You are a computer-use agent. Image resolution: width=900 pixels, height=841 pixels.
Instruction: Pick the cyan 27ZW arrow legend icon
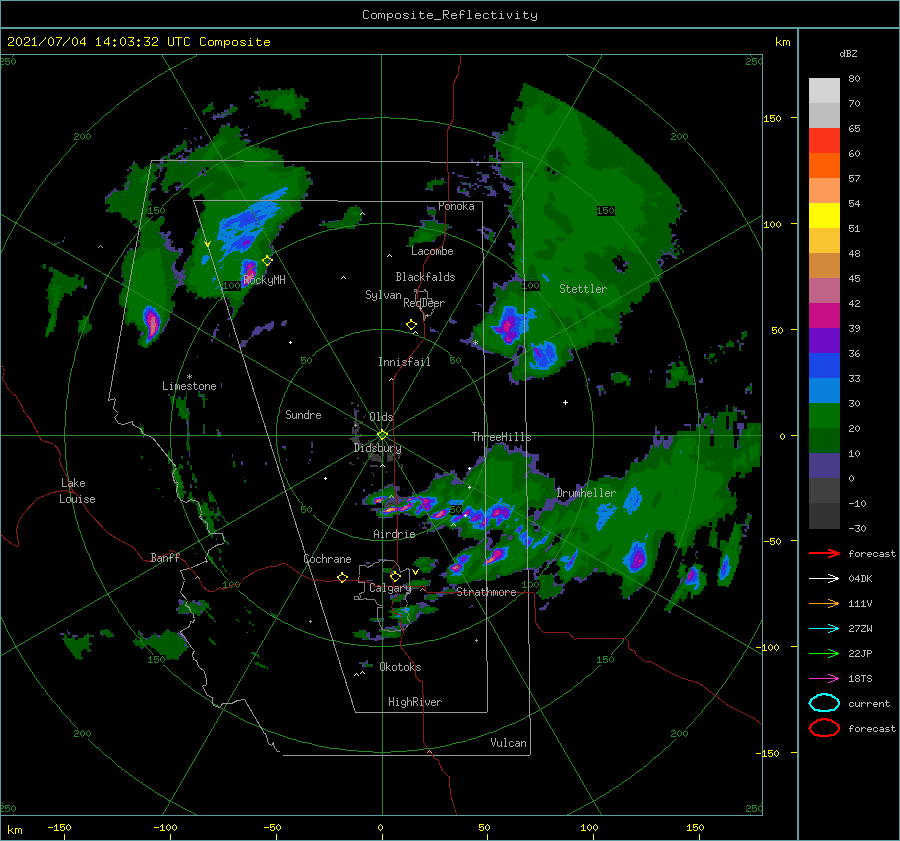(824, 629)
